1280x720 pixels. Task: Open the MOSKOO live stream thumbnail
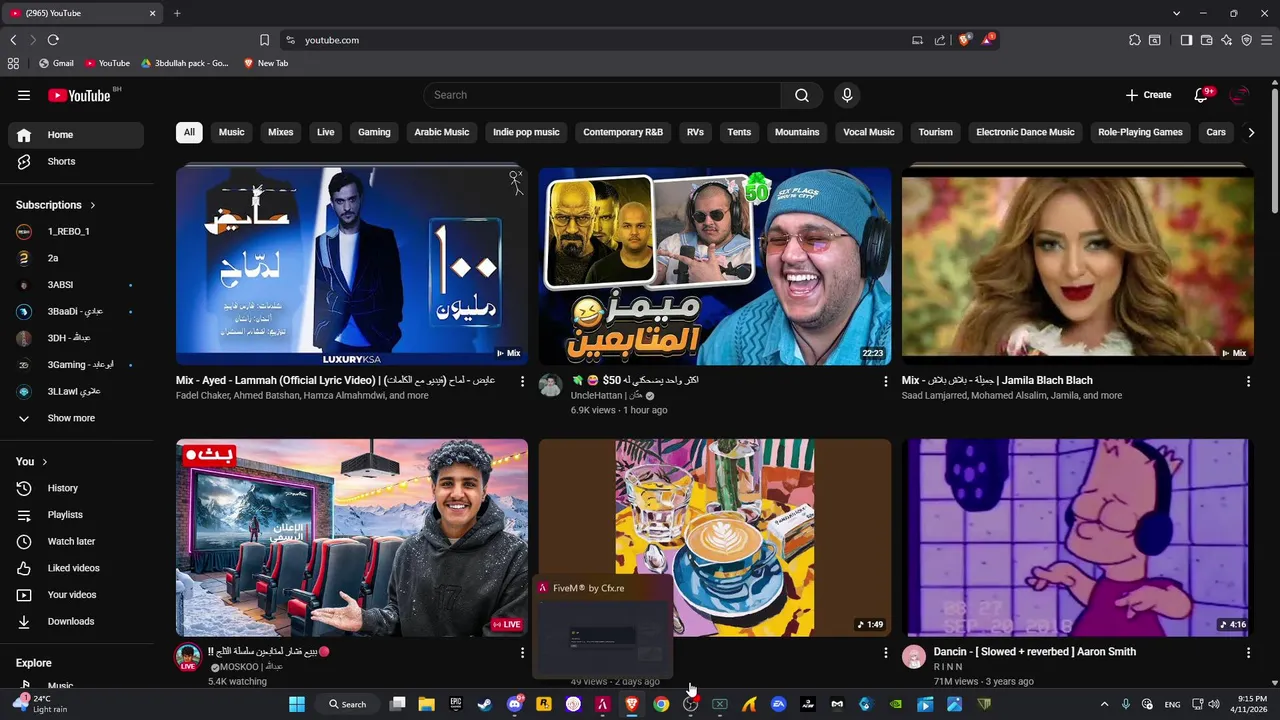(x=352, y=537)
